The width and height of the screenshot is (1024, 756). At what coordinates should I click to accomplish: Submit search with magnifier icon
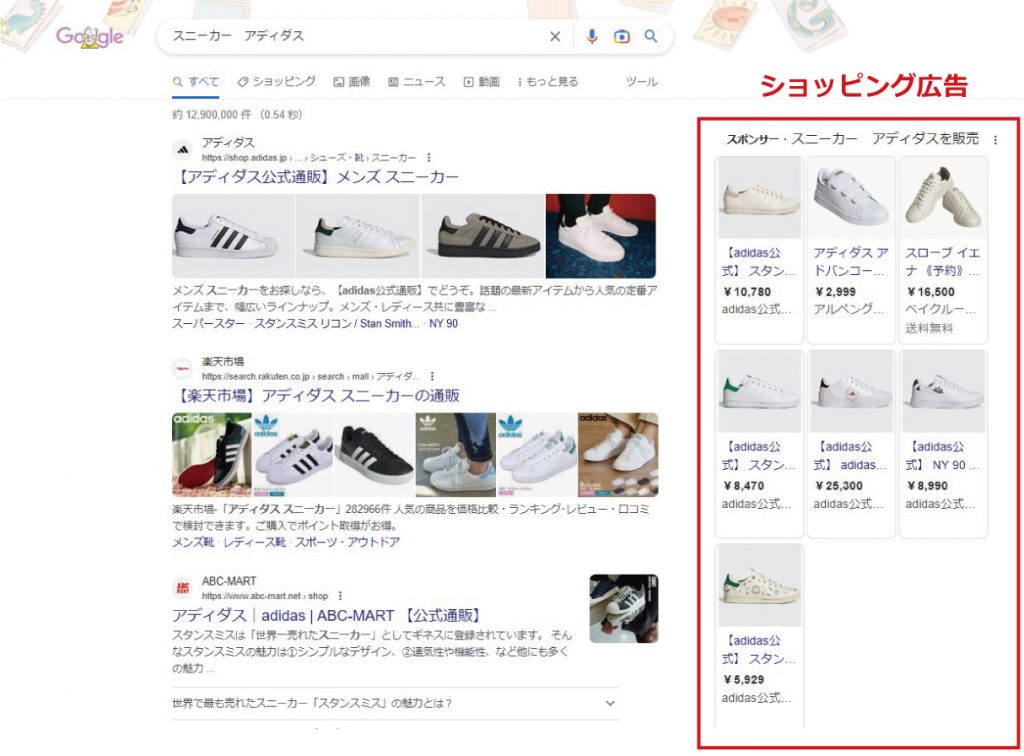click(x=650, y=36)
